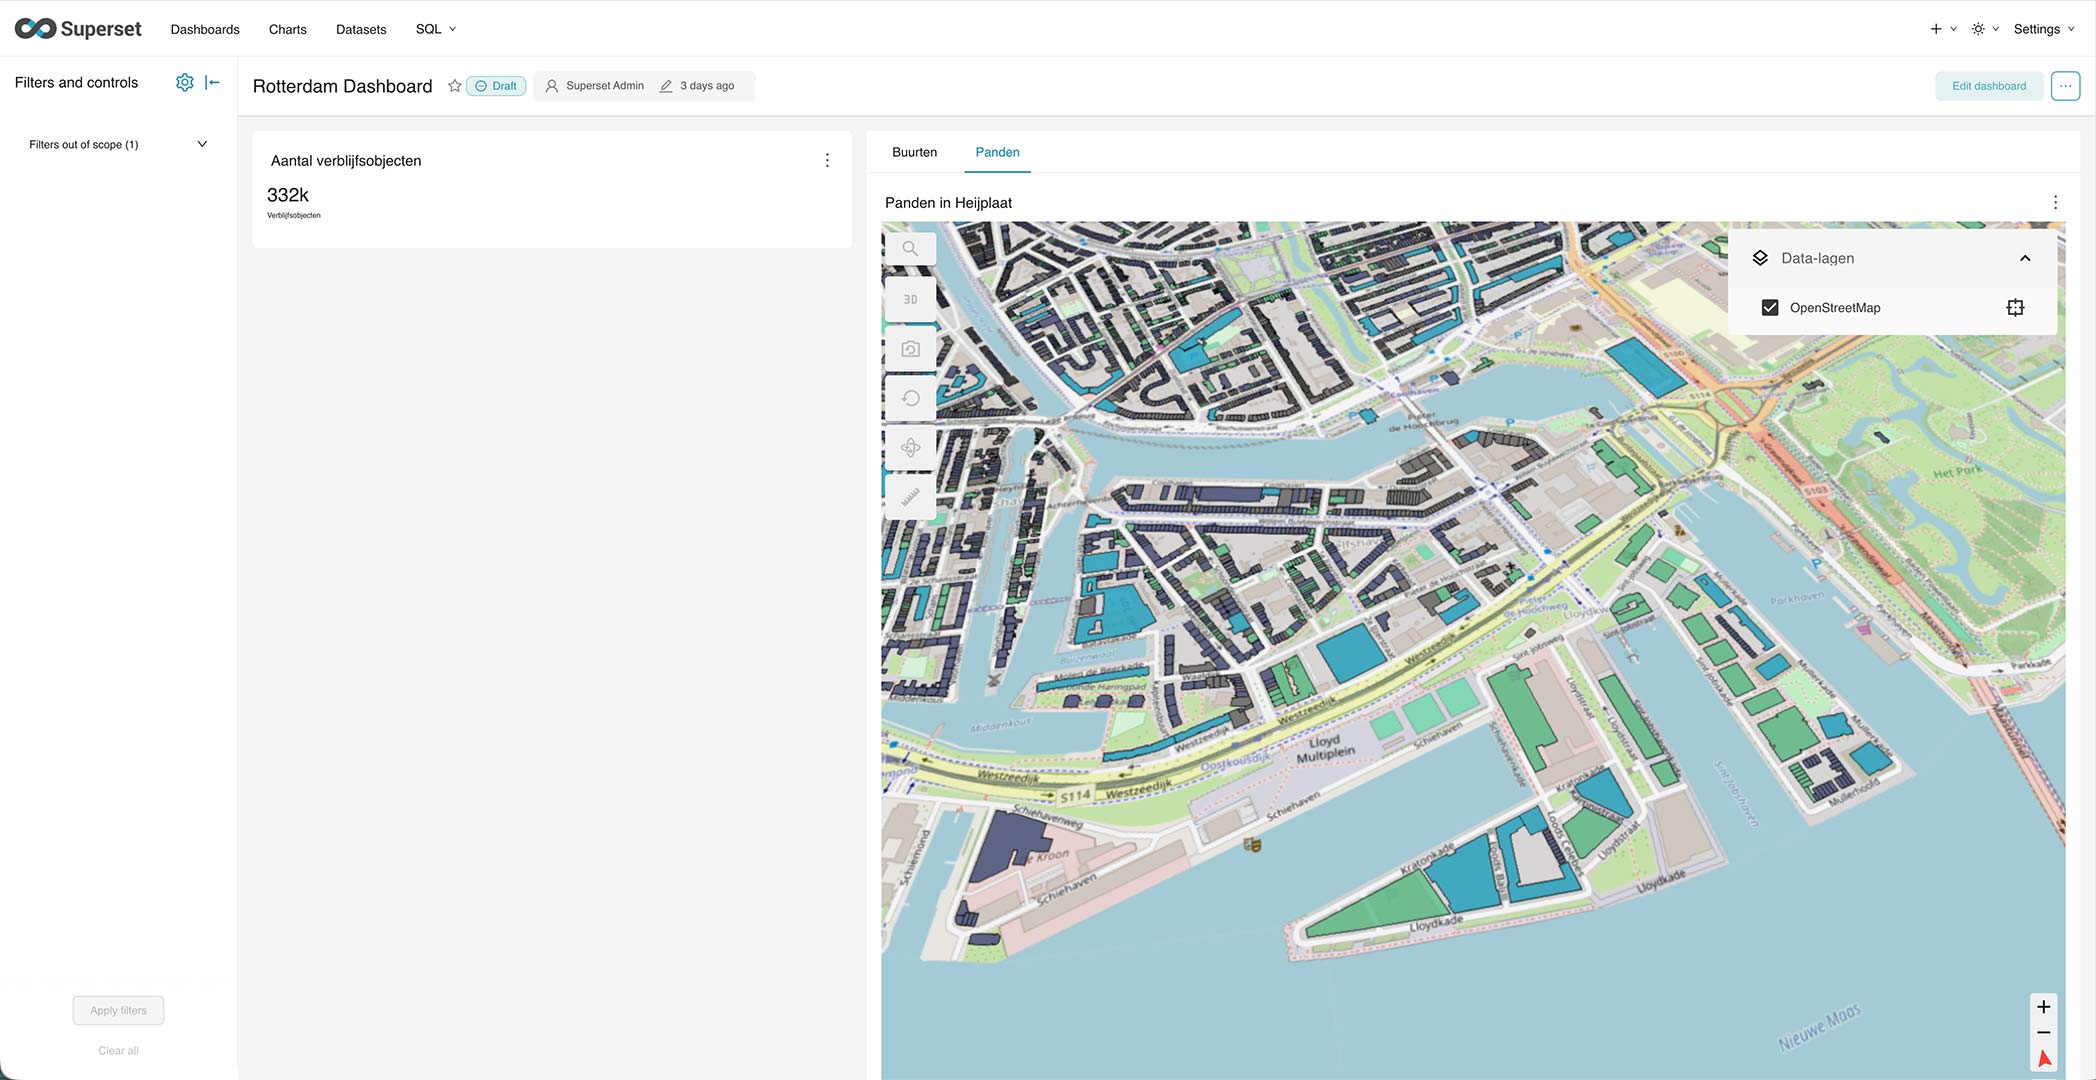Click the map zoom in plus

2044,1007
